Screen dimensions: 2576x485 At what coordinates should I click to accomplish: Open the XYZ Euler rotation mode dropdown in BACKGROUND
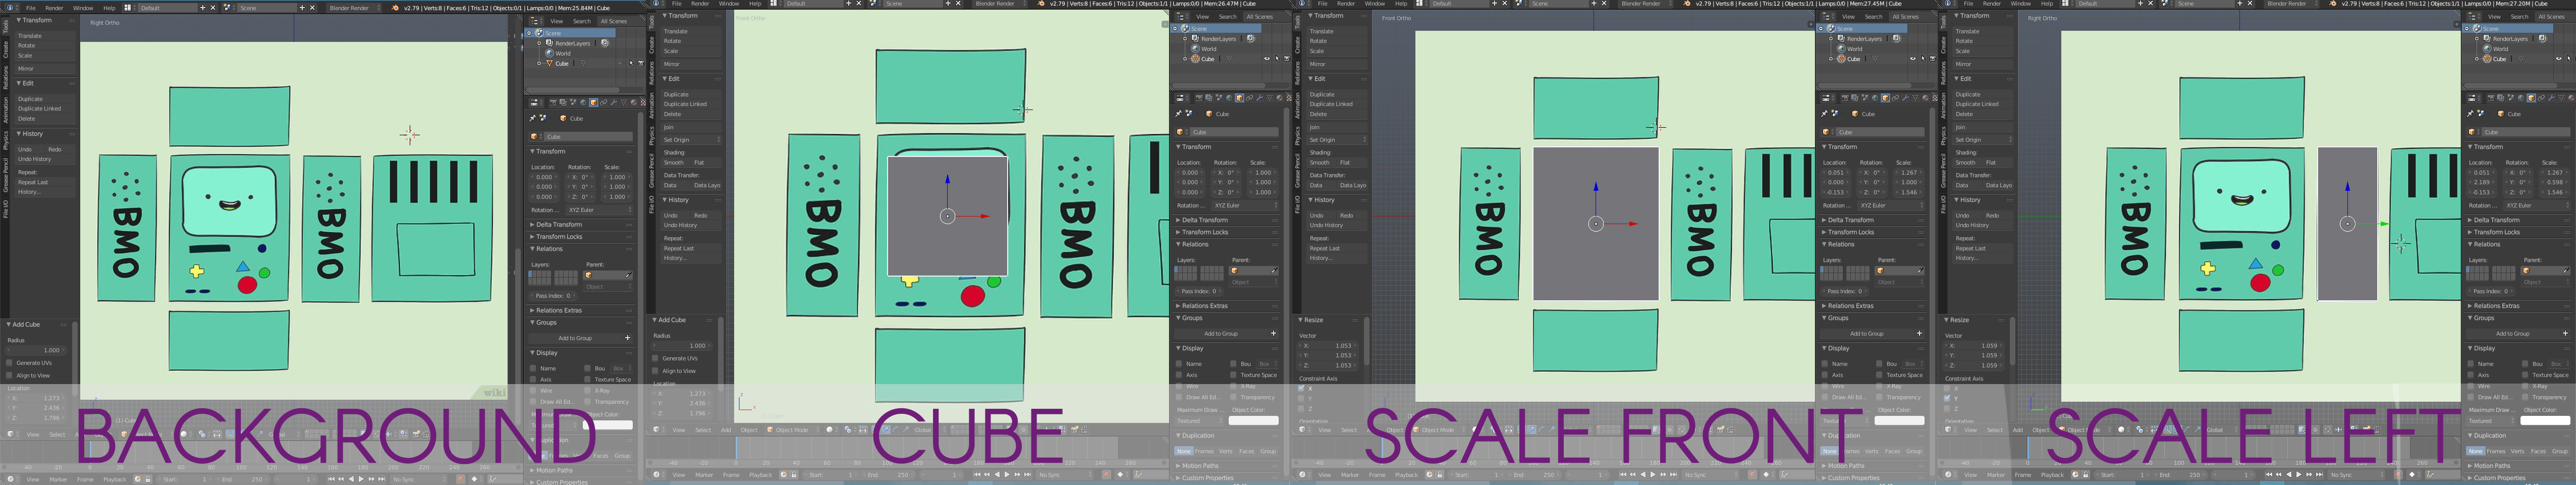tap(599, 210)
